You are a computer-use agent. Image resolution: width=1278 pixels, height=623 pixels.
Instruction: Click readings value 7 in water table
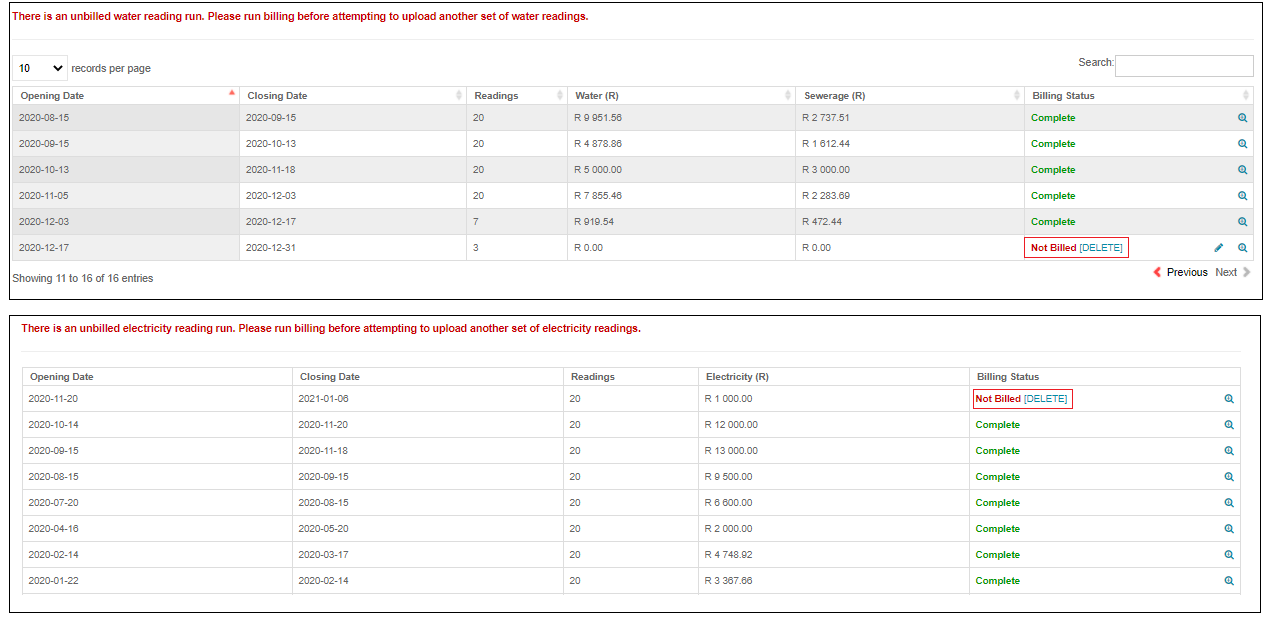[476, 222]
